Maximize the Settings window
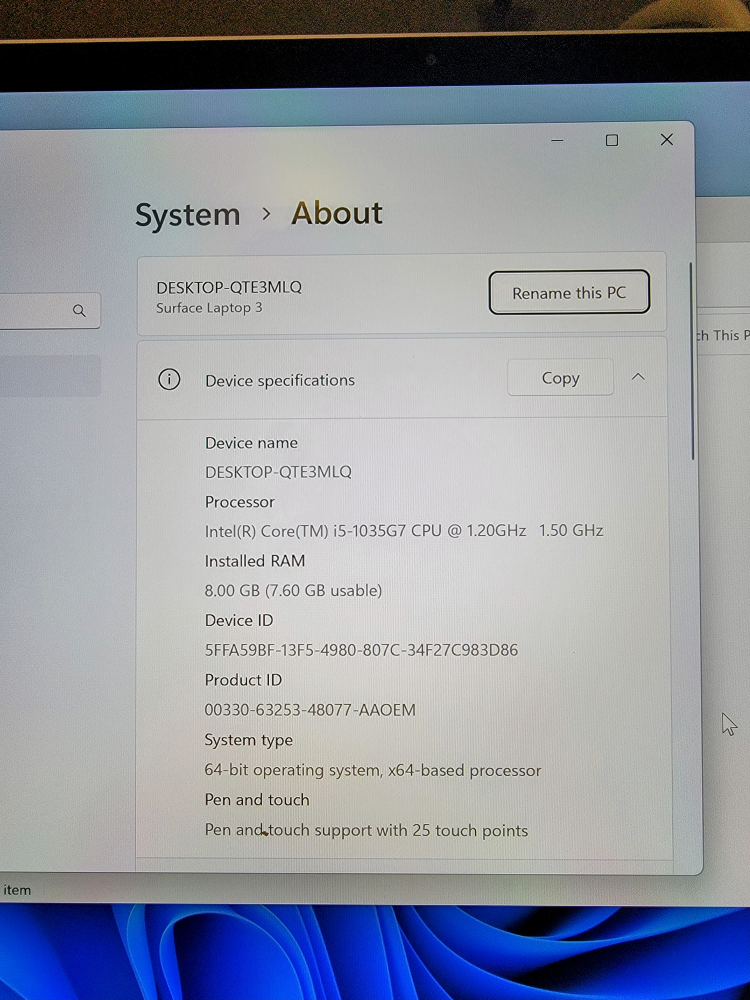Image resolution: width=750 pixels, height=1000 pixels. [612, 140]
